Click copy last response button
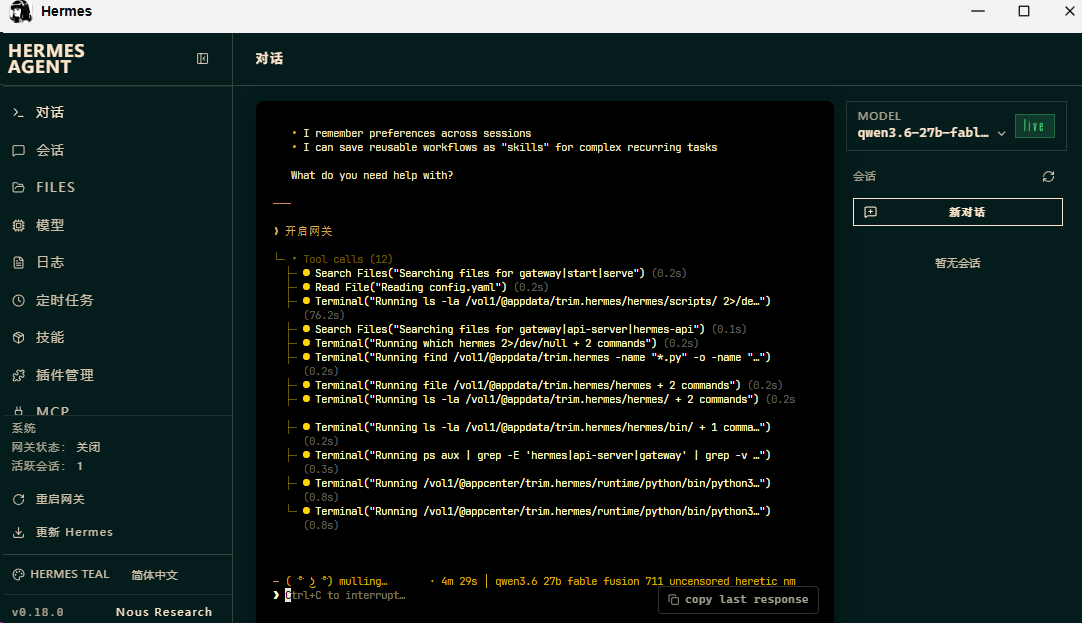 point(738,600)
